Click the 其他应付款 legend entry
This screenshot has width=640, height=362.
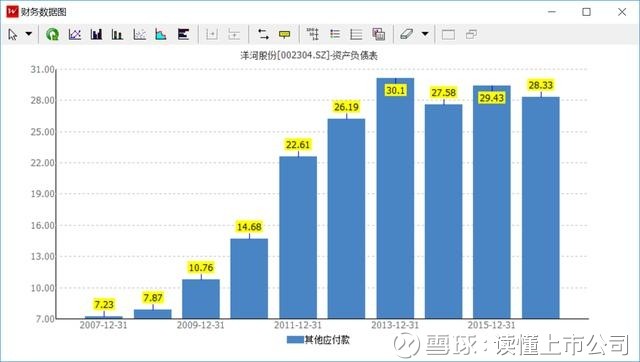point(318,340)
